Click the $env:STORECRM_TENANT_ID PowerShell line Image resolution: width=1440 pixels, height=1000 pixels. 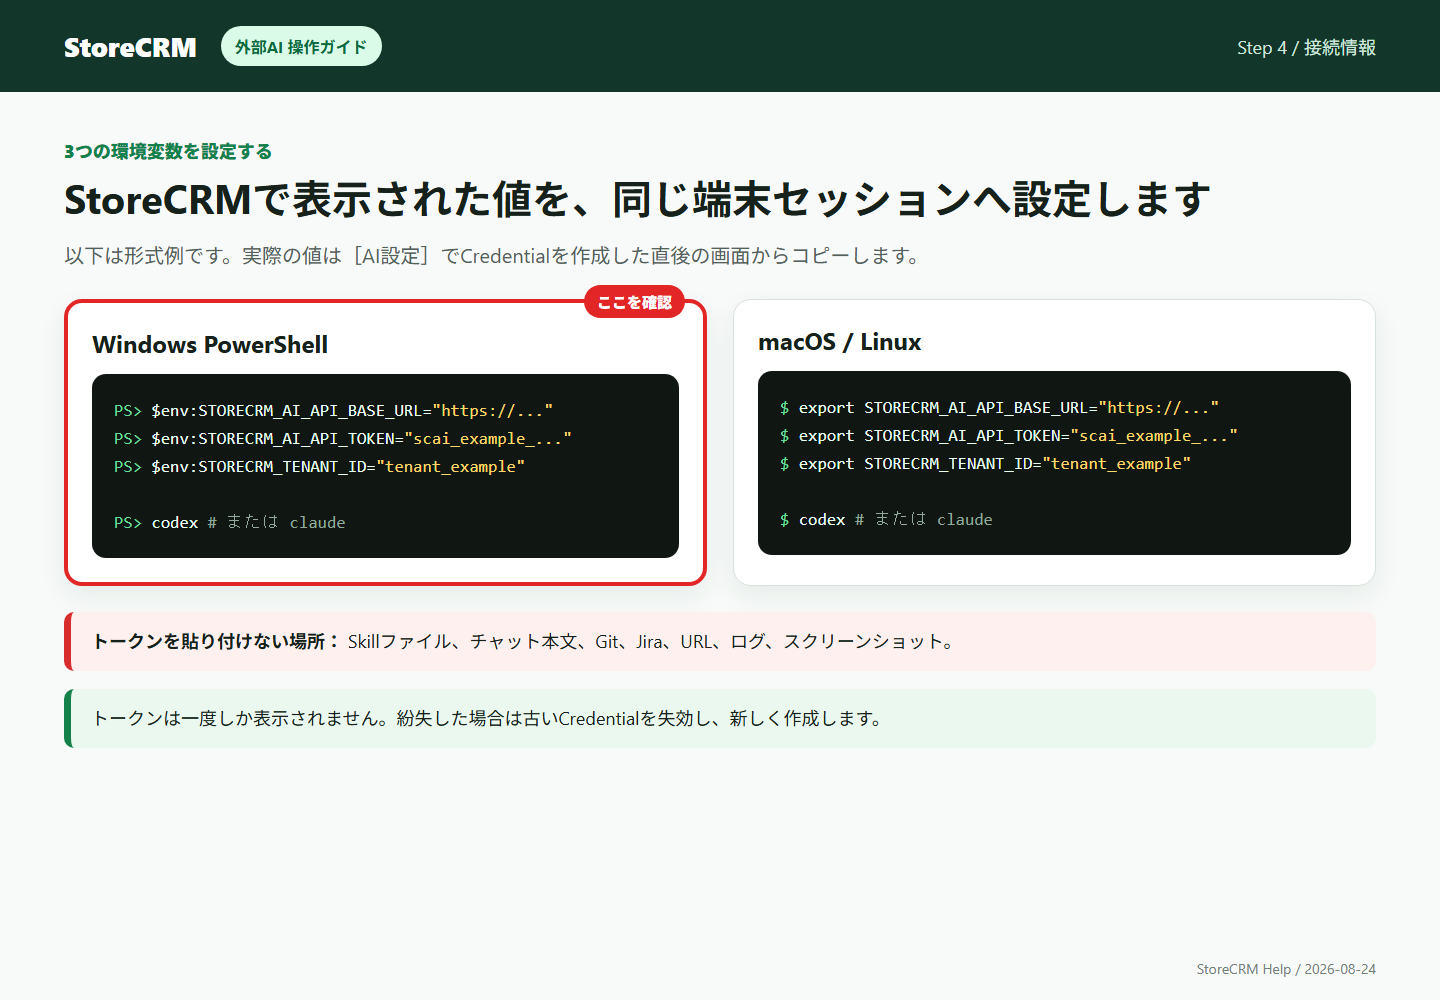click(x=319, y=467)
